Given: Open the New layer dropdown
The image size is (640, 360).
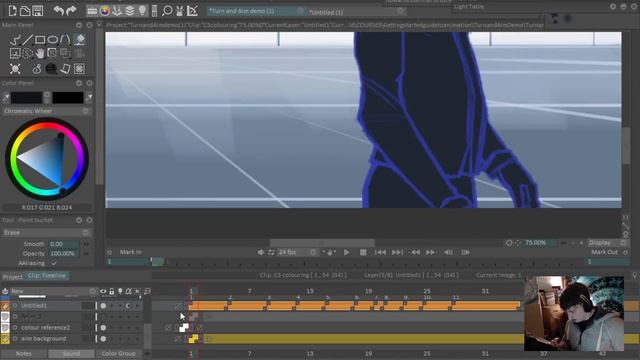Looking at the screenshot, I should click(x=53, y=291).
